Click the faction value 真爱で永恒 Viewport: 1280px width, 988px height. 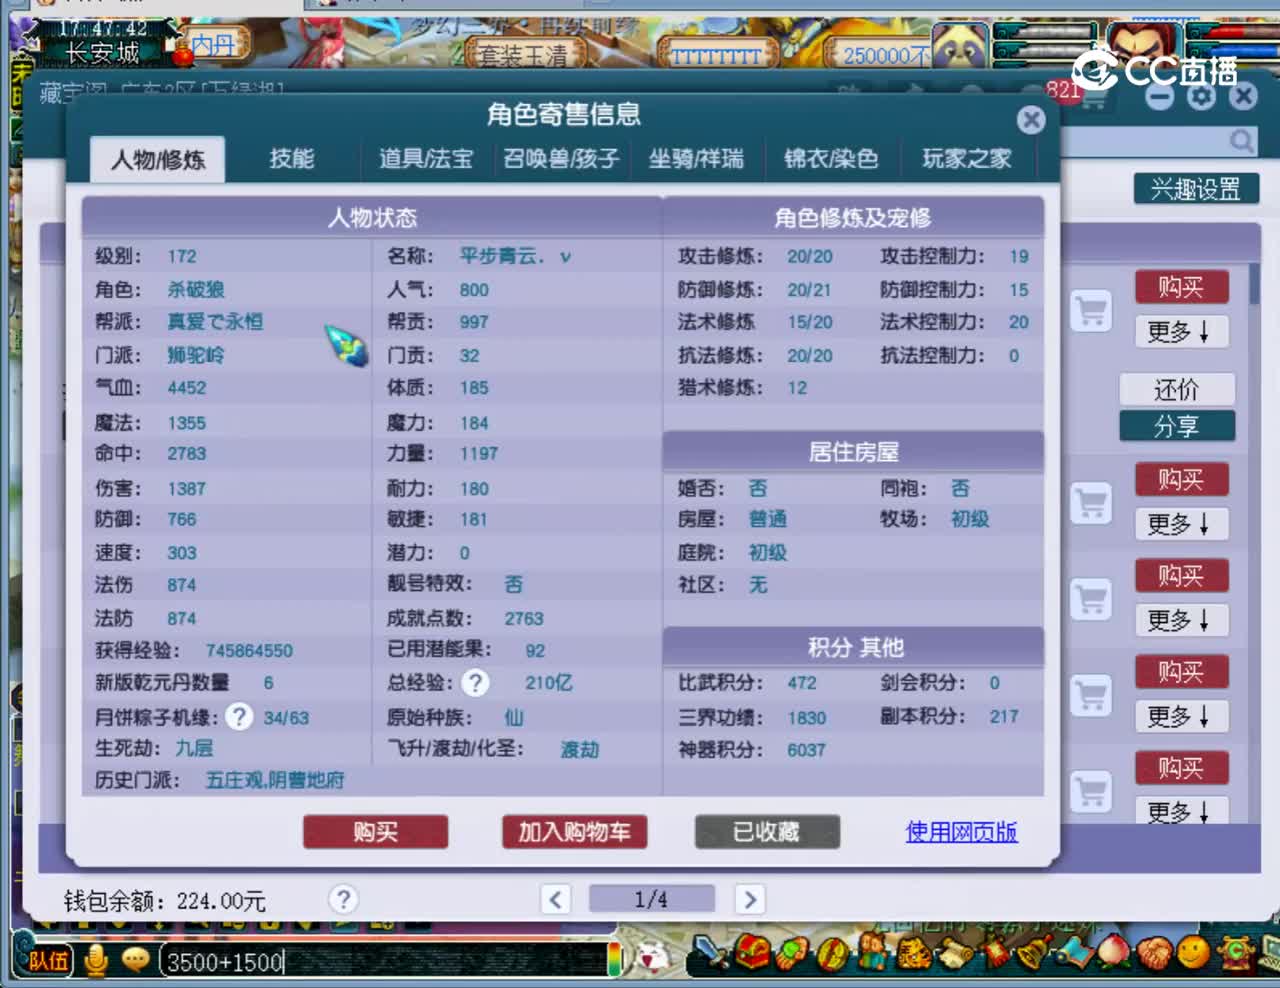(215, 322)
